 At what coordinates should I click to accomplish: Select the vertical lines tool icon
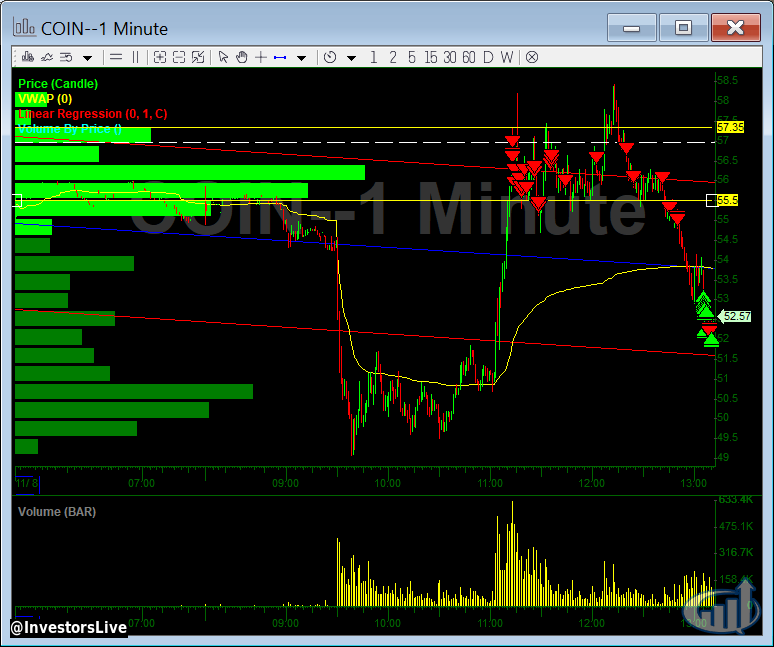(135, 57)
